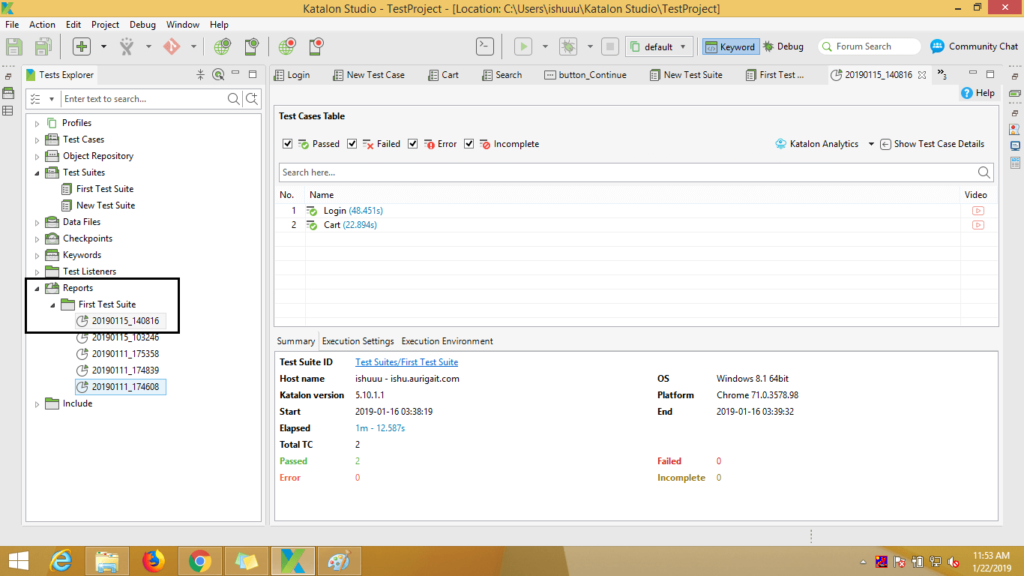This screenshot has width=1024, height=576.
Task: Collapse the Test Suites folder
Action: [x=37, y=173]
